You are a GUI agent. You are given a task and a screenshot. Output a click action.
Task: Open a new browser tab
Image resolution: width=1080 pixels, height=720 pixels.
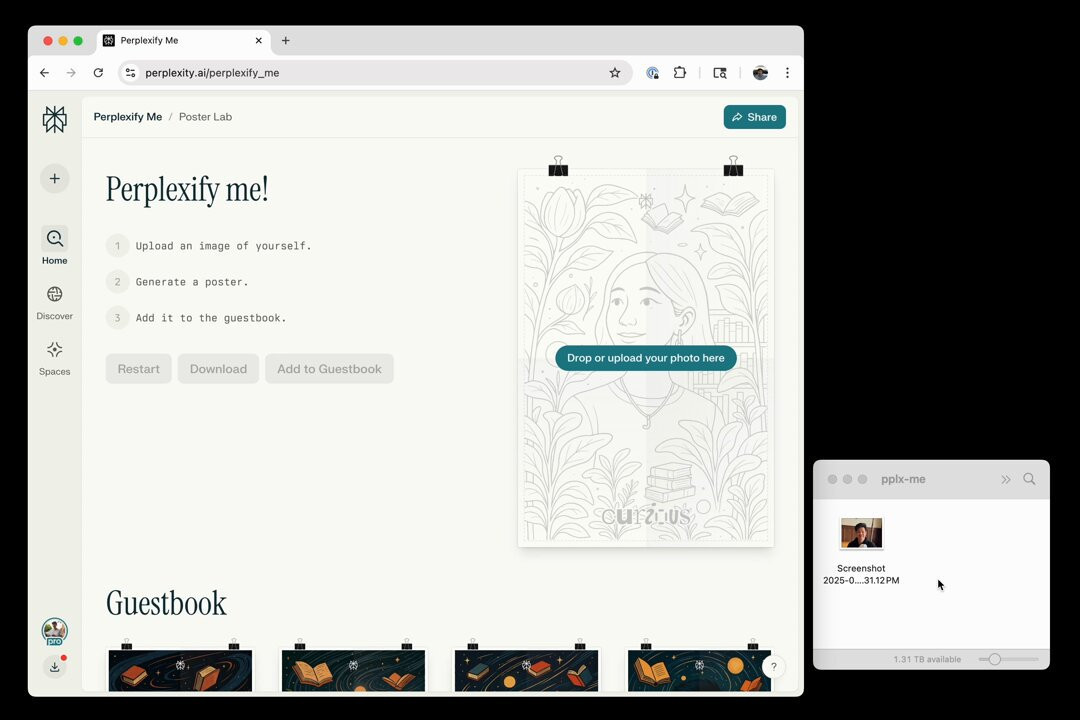[285, 41]
